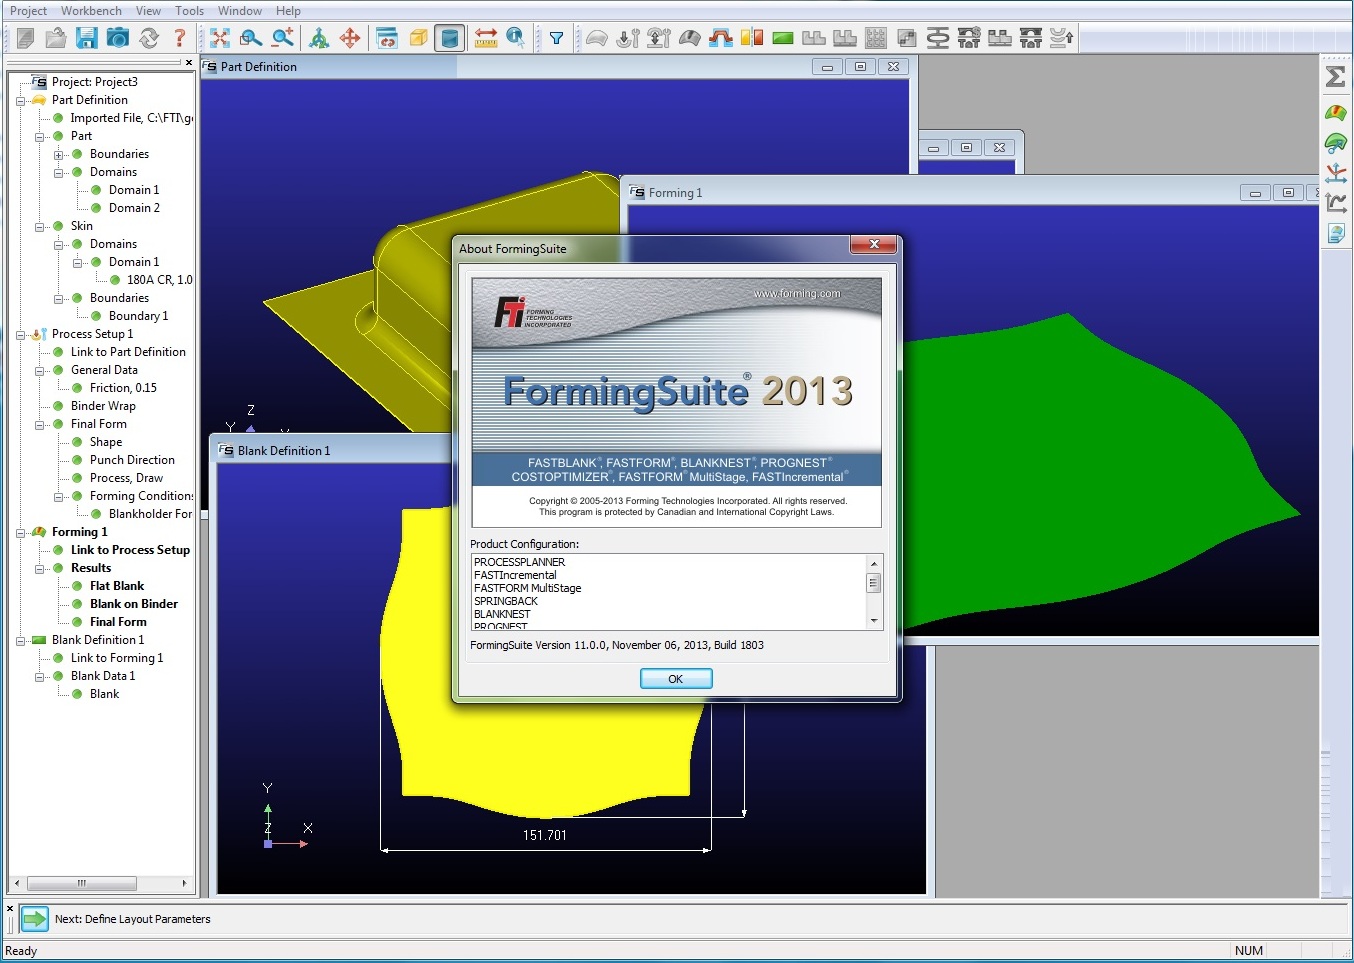Select Binder Wrap in the tree
1354x963 pixels.
(x=103, y=406)
